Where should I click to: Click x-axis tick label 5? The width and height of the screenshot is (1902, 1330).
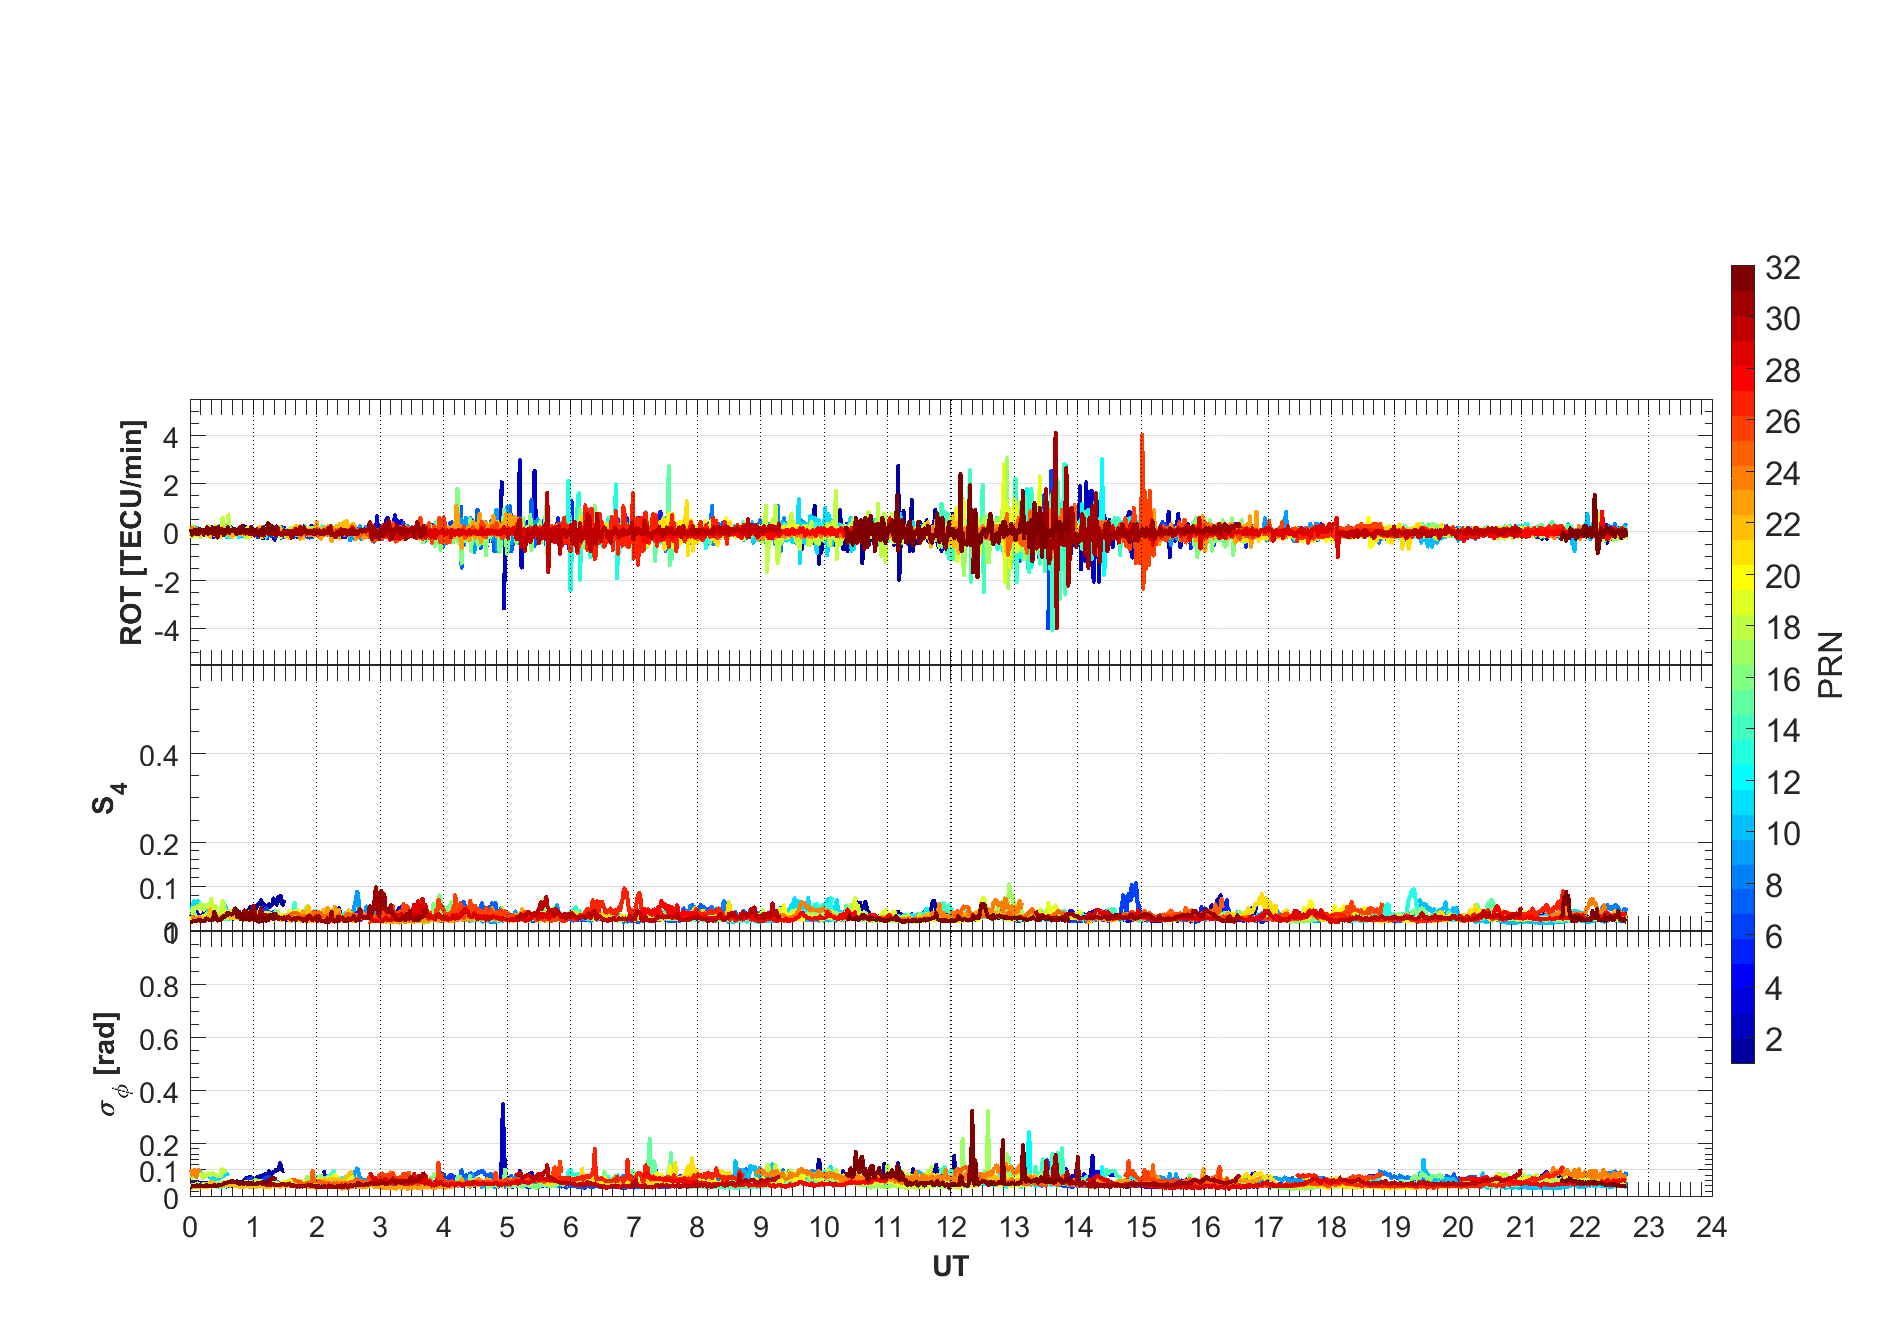click(x=507, y=1227)
